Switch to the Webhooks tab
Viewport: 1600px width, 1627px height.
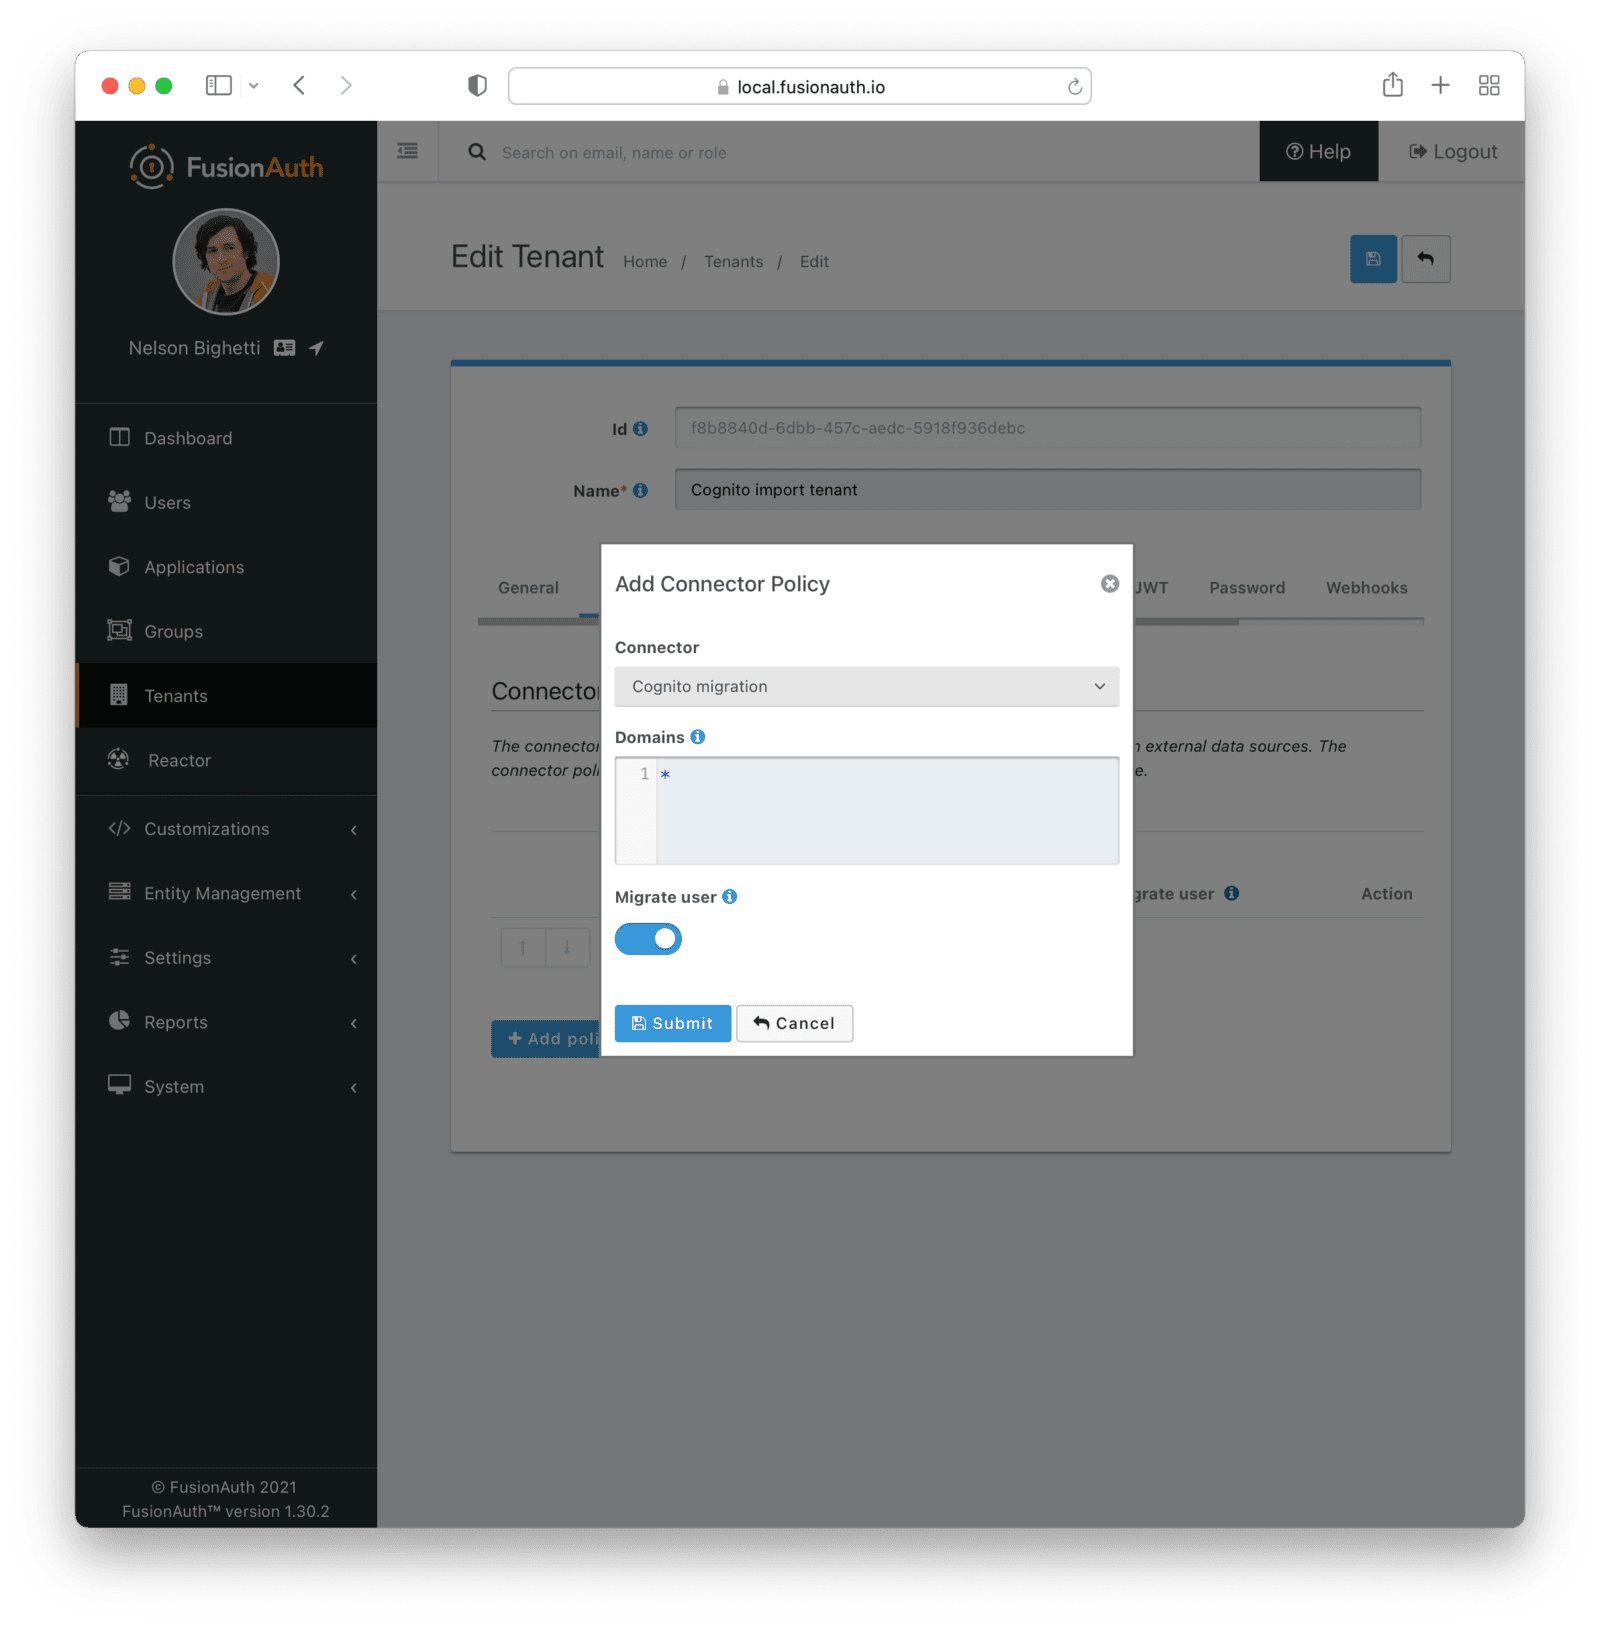1366,588
